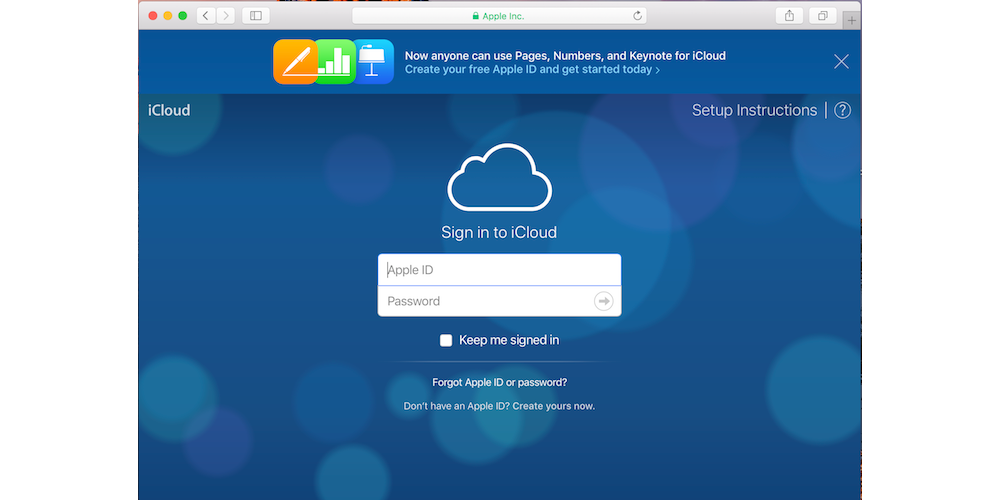This screenshot has width=1000, height=500.
Task: Click Create yours now link
Action: (554, 406)
